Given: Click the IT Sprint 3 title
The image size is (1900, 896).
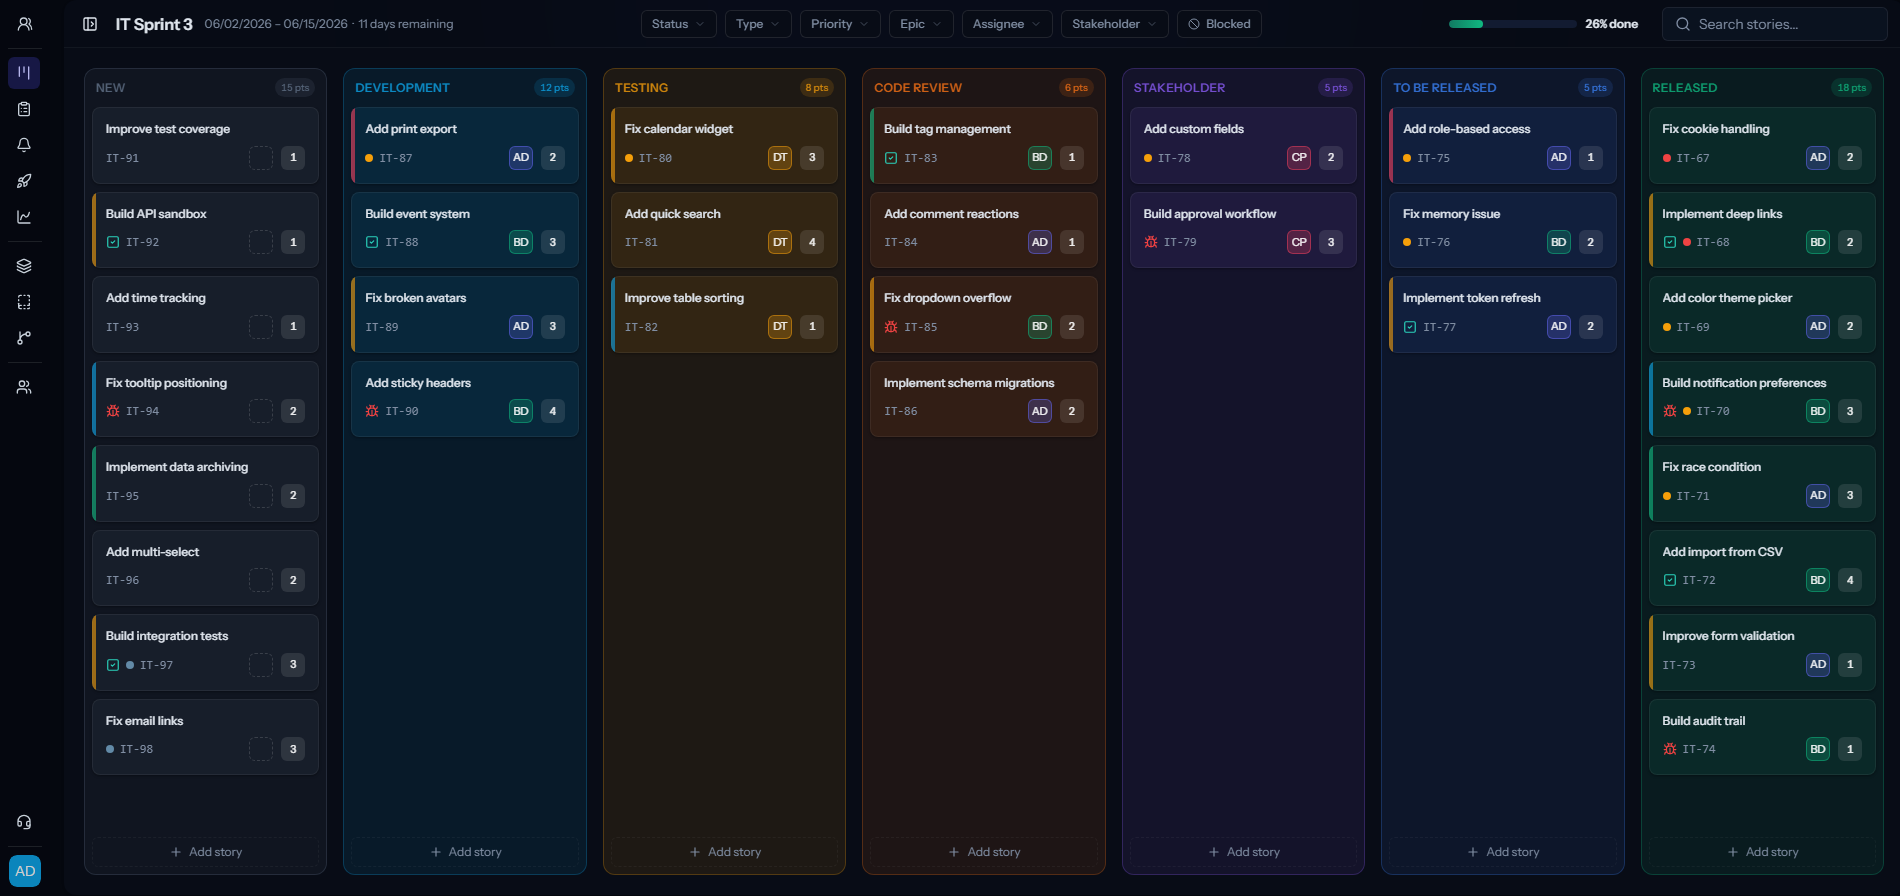Looking at the screenshot, I should click(153, 24).
